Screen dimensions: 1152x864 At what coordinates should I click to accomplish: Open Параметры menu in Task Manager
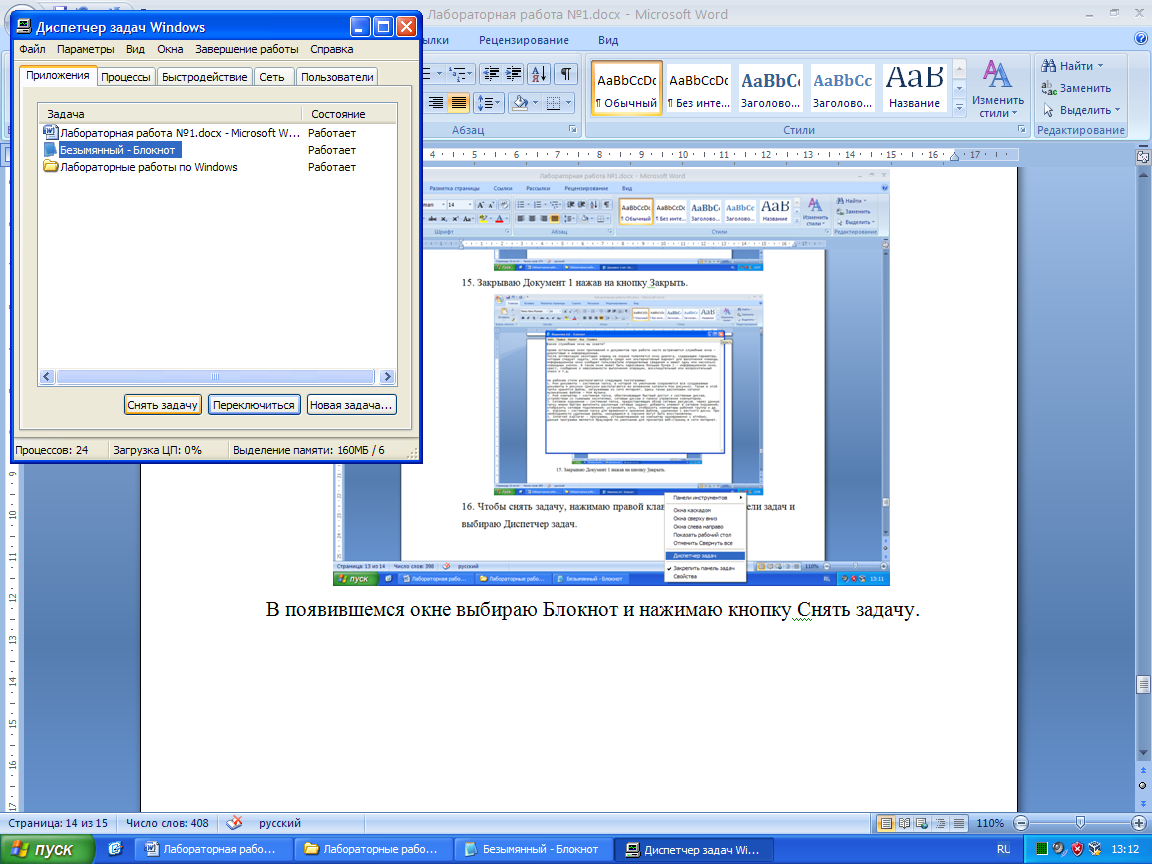[x=86, y=49]
